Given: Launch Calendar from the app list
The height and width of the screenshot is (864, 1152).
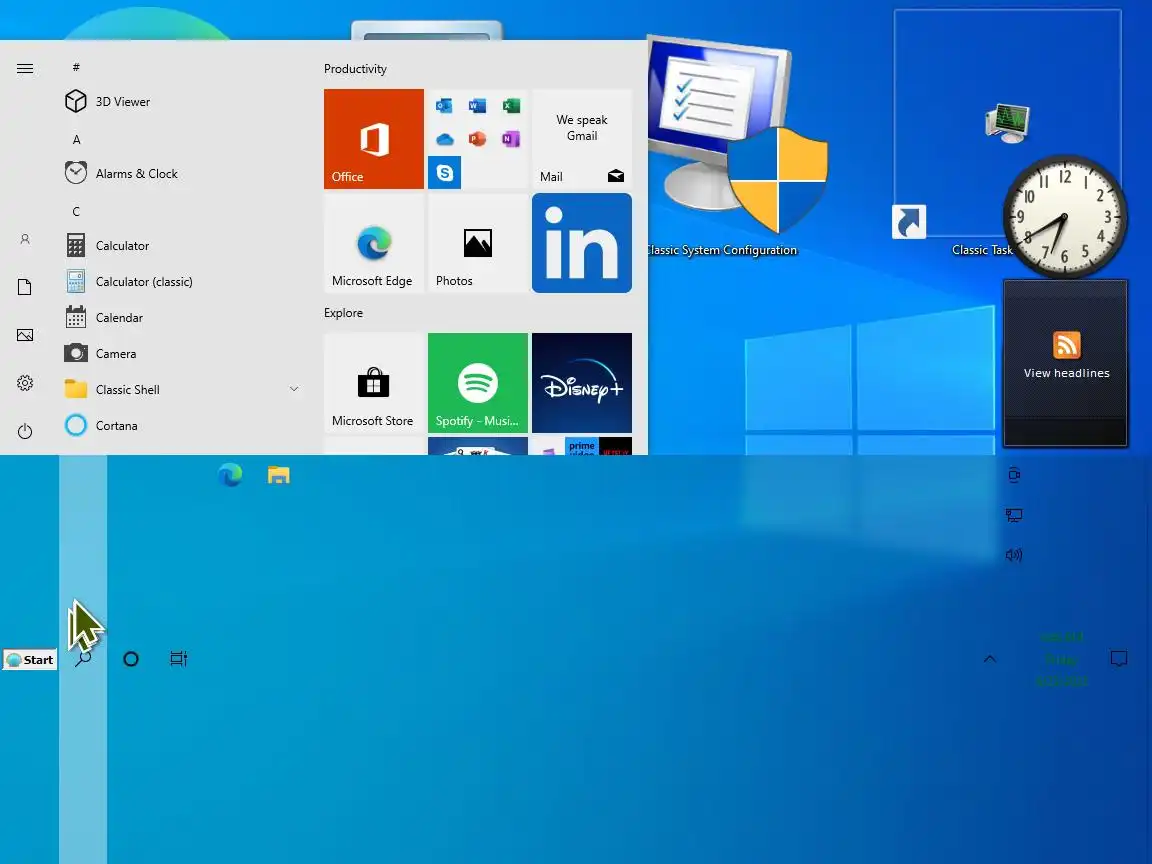Looking at the screenshot, I should point(184,317).
